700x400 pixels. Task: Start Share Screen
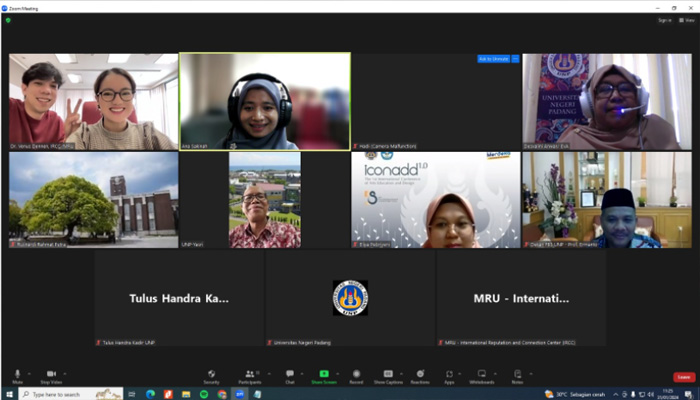[323, 376]
